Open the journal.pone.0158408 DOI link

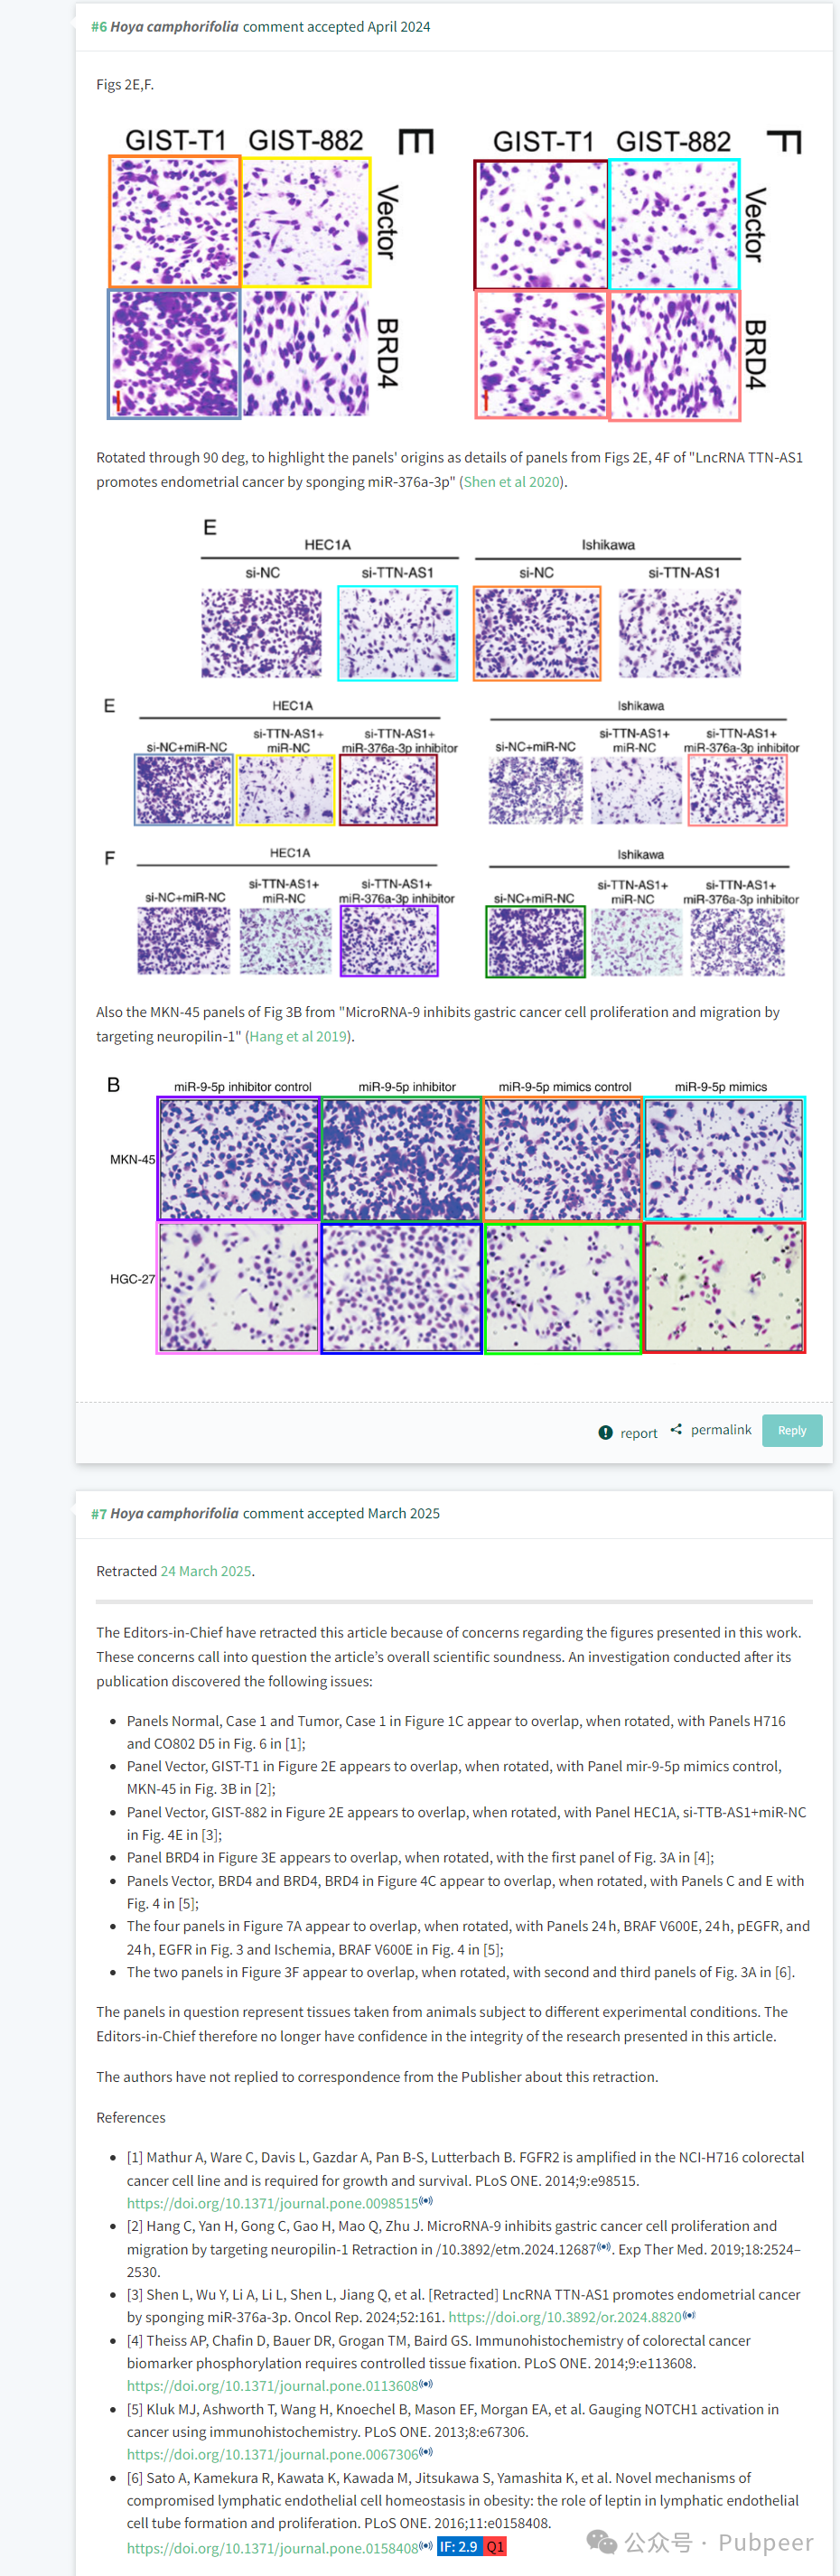pos(272,2549)
